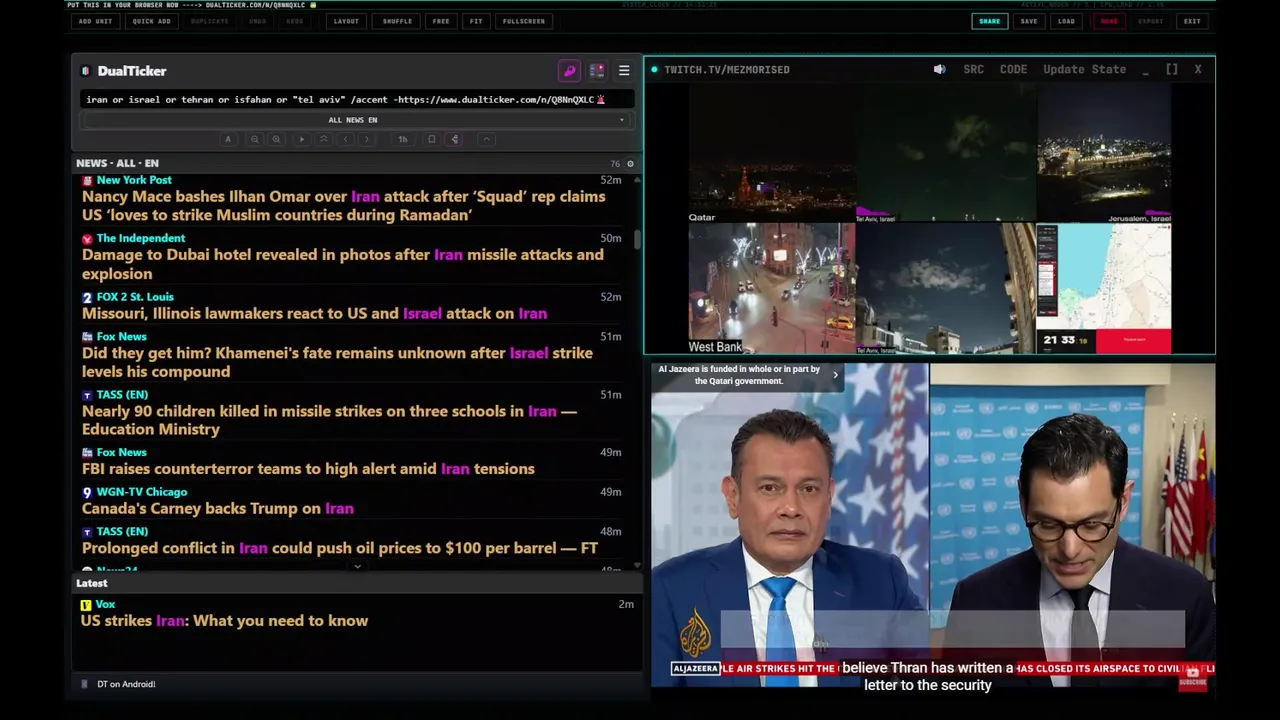Viewport: 1280px width, 720px height.
Task: Click the NEWS · ALL · EN heading
Action: 117,163
